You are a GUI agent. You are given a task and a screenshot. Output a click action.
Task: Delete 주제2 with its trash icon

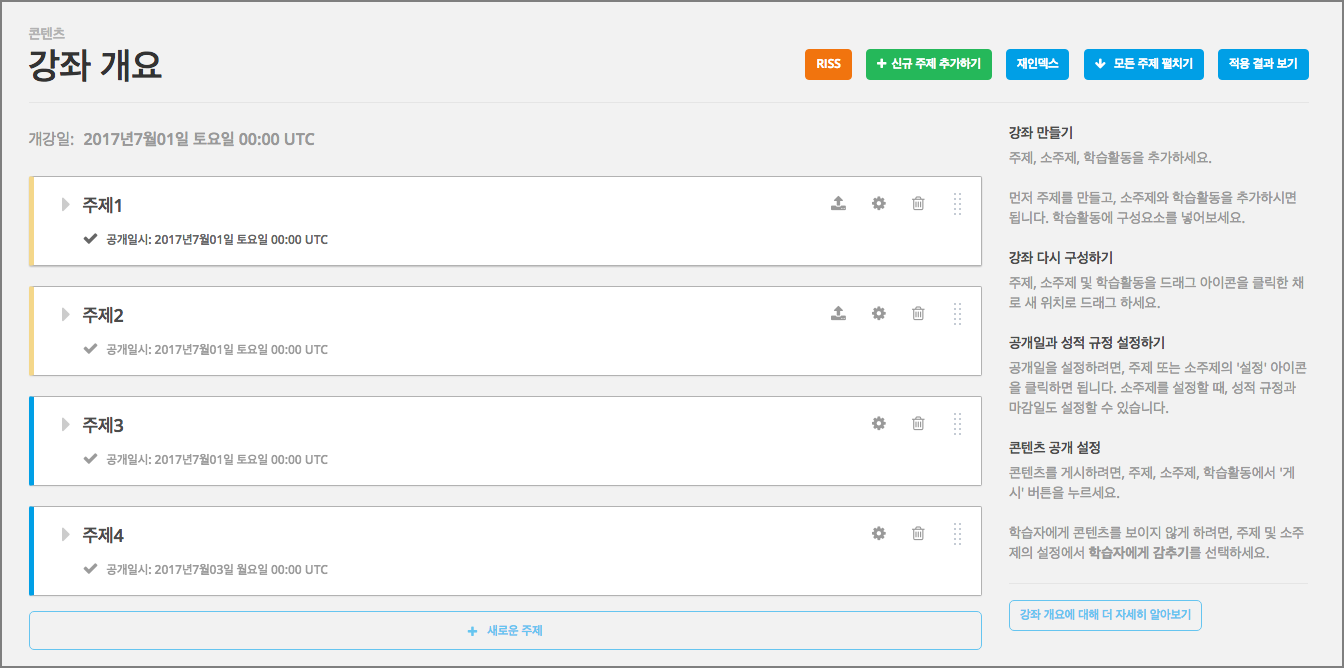[x=918, y=314]
